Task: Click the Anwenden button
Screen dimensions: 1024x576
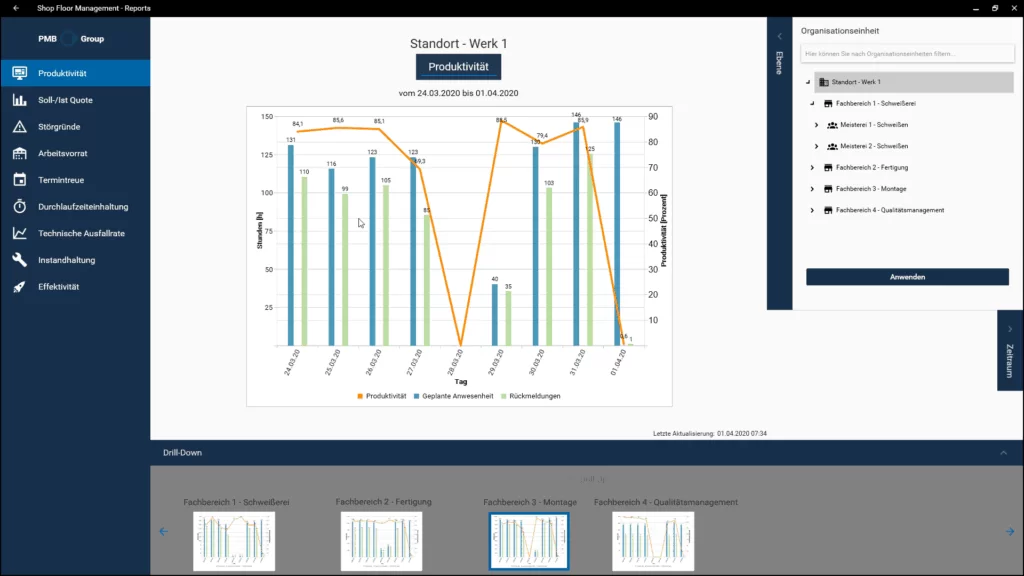Action: tap(907, 277)
